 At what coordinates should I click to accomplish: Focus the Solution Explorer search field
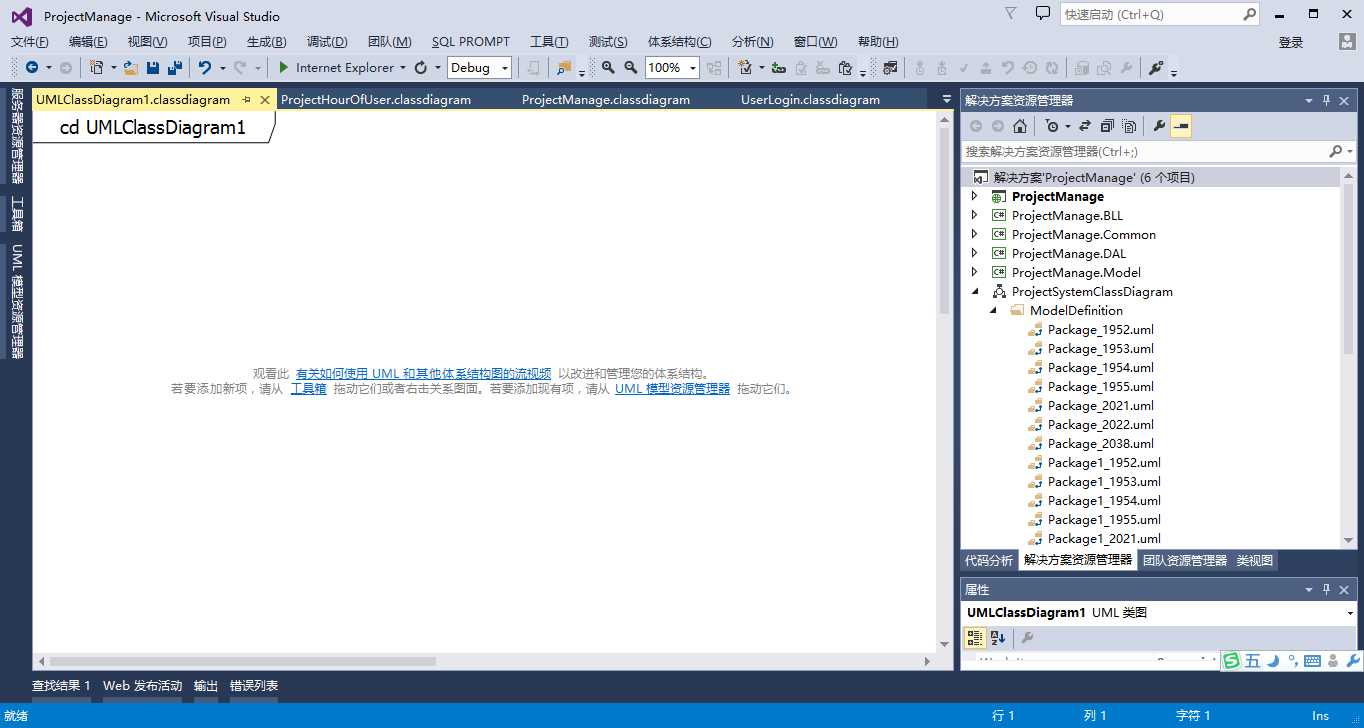(1144, 151)
